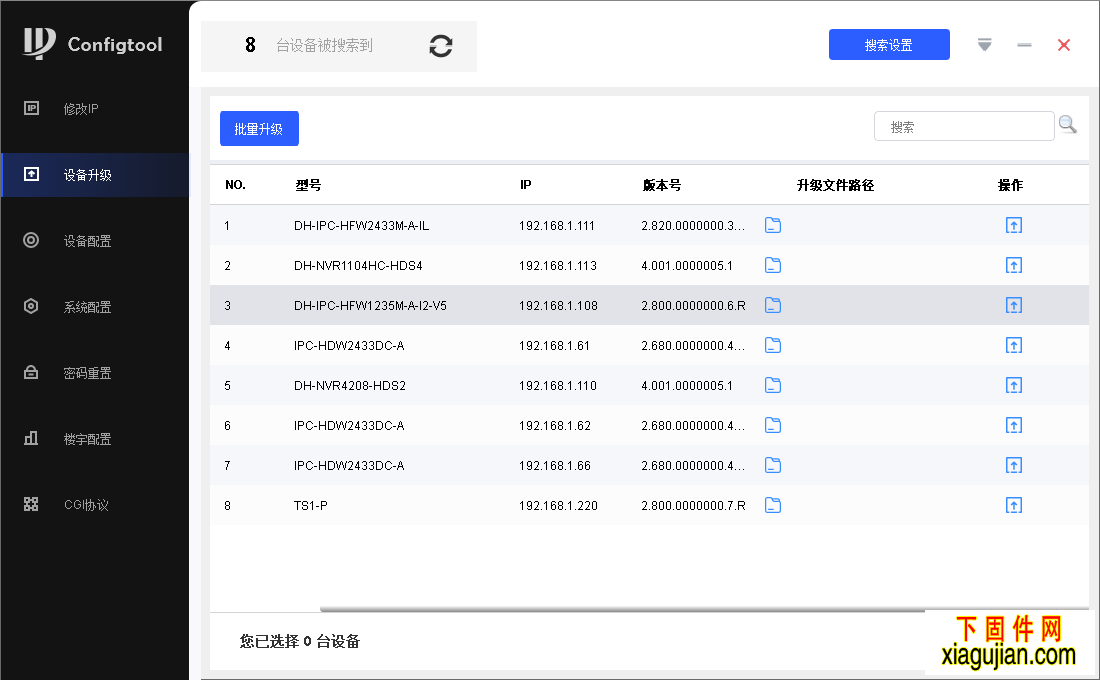
Task: Open 楼宇配置 building configuration
Action: (95, 439)
